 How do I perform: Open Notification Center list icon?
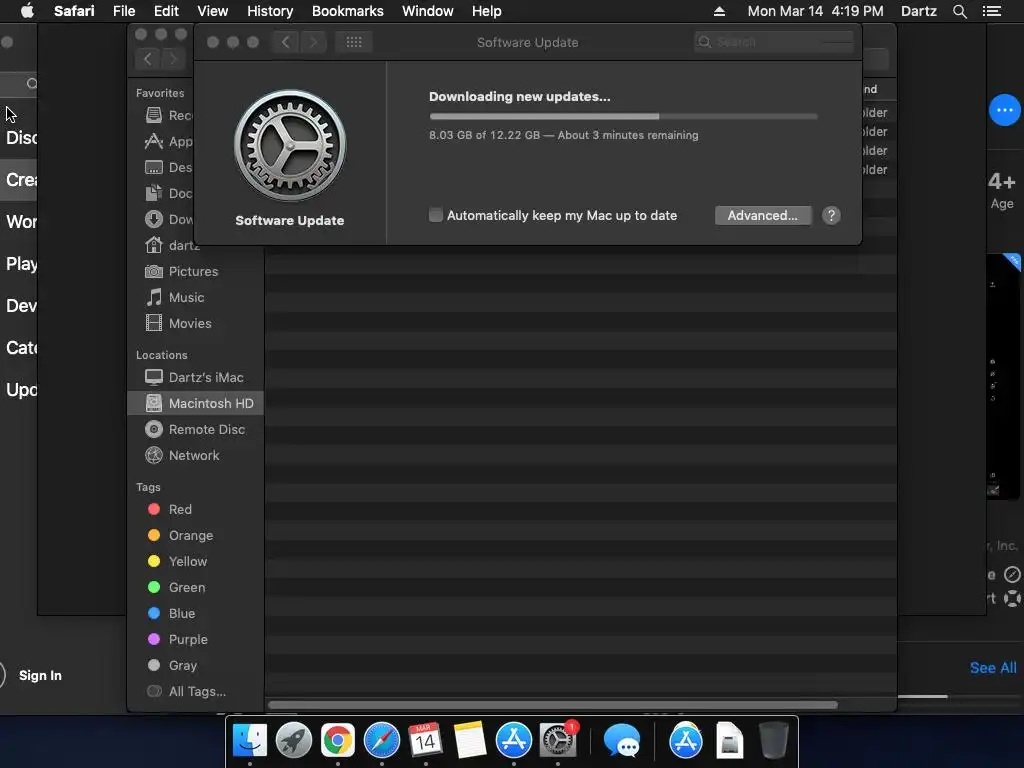[x=991, y=11]
